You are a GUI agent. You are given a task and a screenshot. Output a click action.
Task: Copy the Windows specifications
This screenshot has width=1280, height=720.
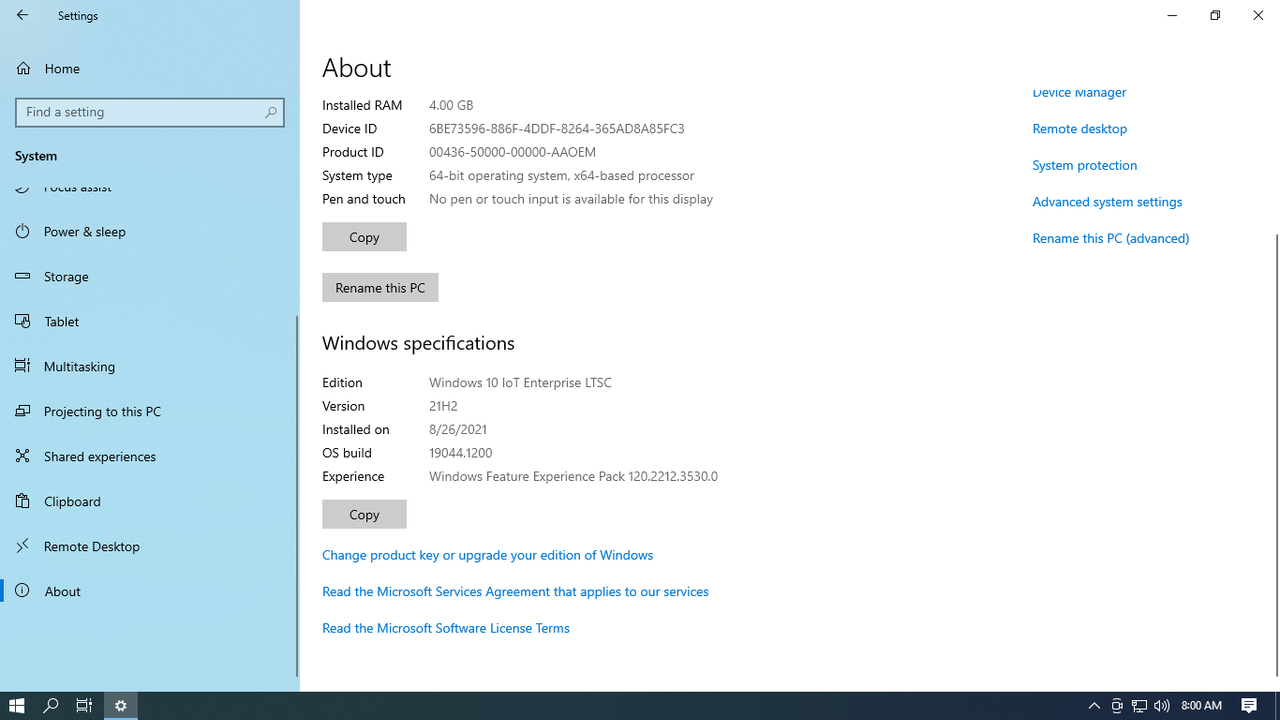pos(364,514)
